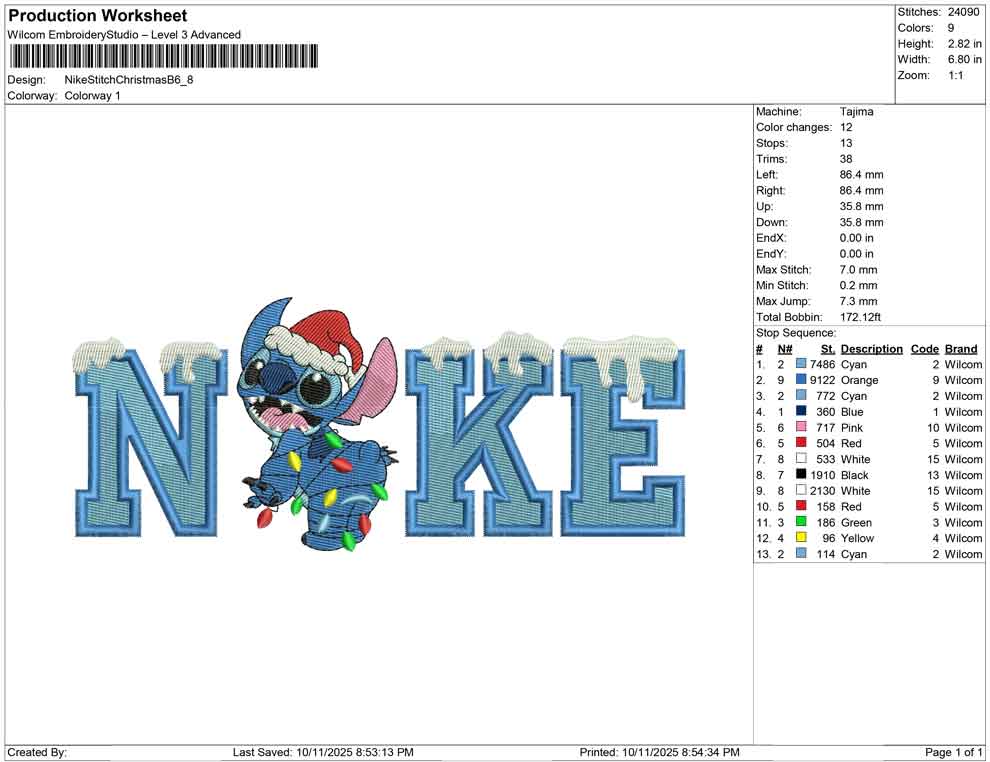The width and height of the screenshot is (990, 762).
Task: Select the max jump value '7.3 mm'
Action: [x=859, y=301]
